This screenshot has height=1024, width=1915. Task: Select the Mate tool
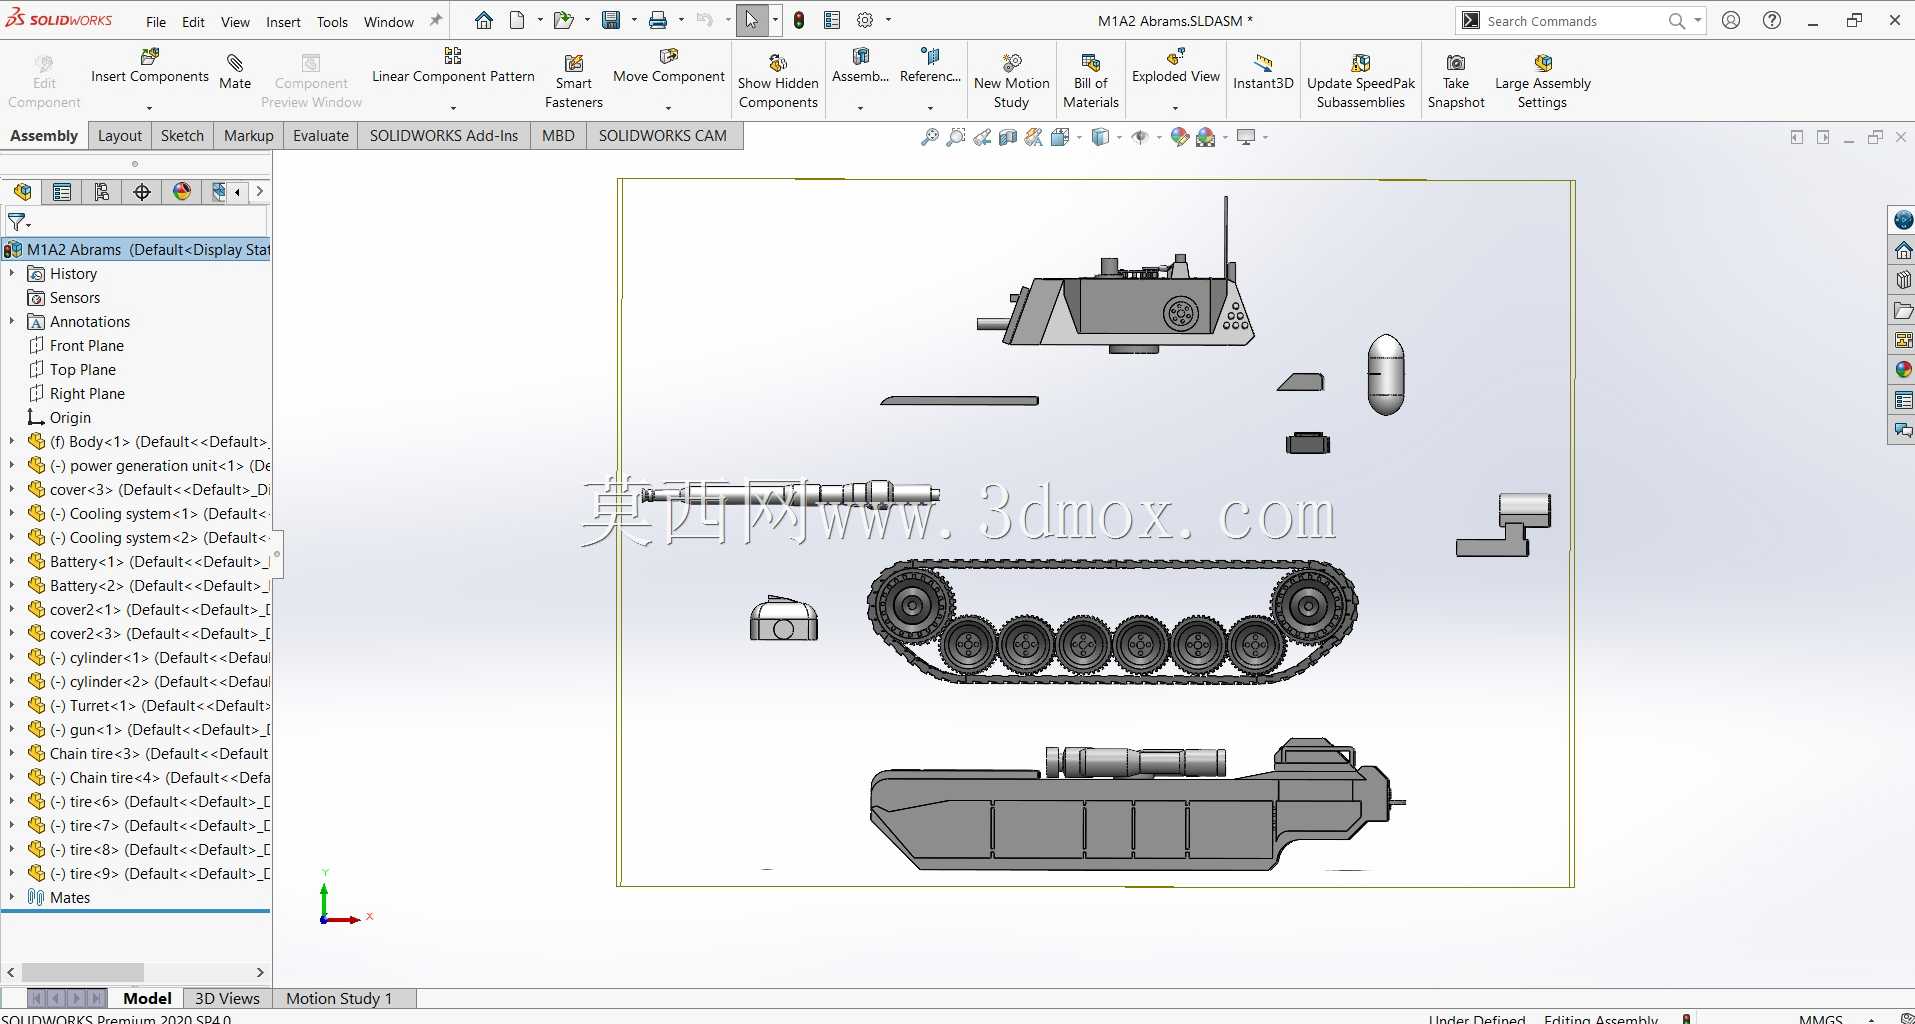[235, 72]
